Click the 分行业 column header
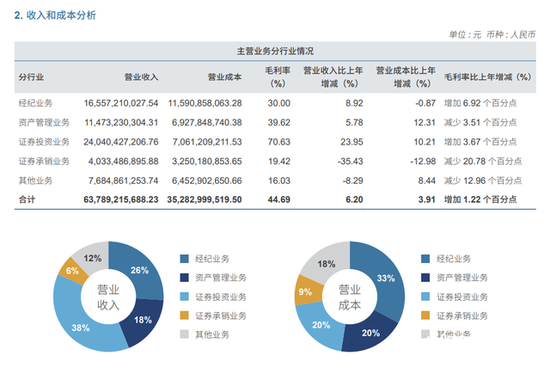 [x=31, y=77]
